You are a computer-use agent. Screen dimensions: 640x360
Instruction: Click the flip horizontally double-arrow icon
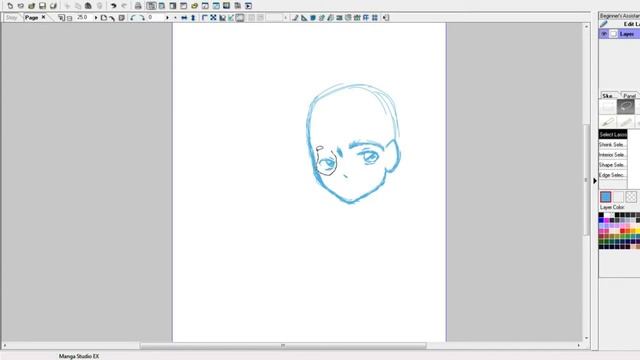pos(184,18)
